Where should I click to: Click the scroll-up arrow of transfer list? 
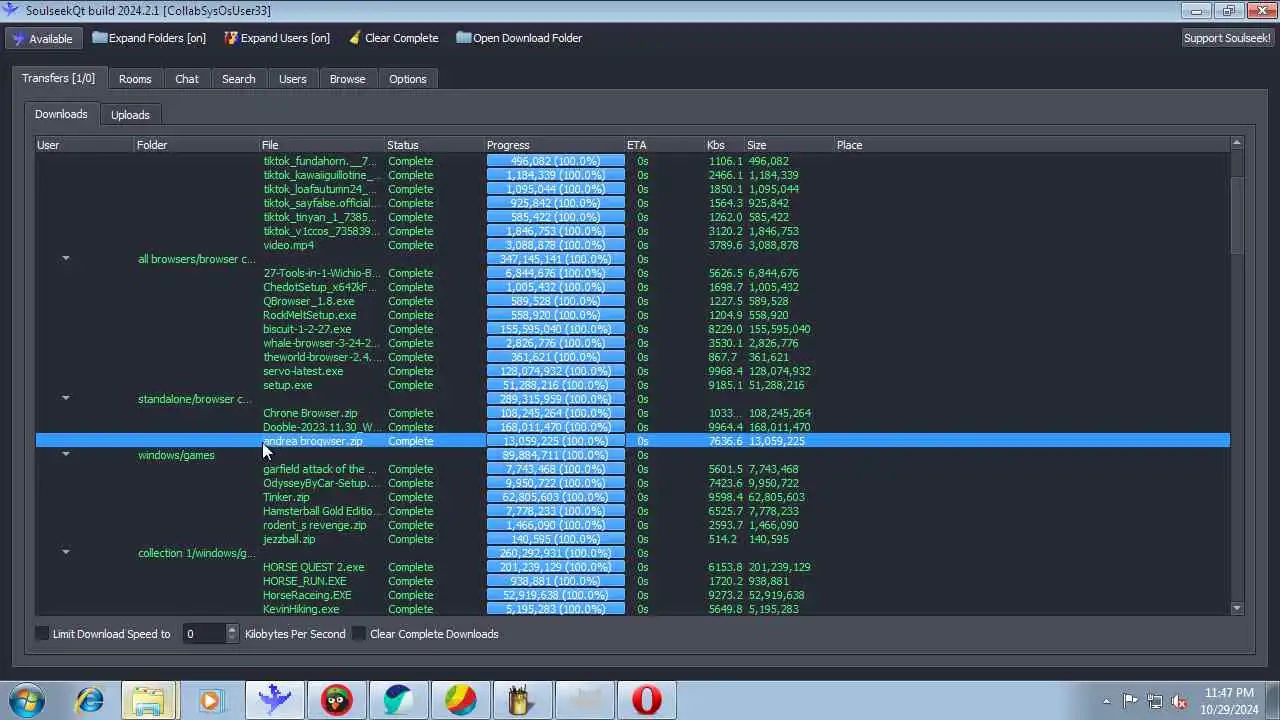click(1237, 144)
